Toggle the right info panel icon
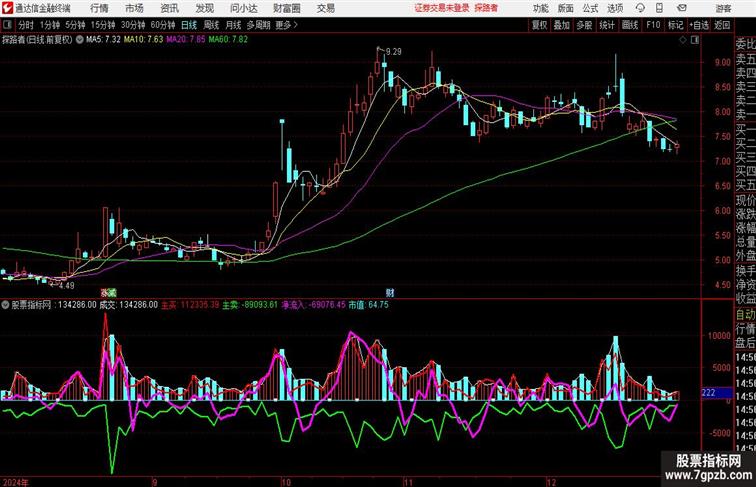756x487 pixels. pos(695,40)
